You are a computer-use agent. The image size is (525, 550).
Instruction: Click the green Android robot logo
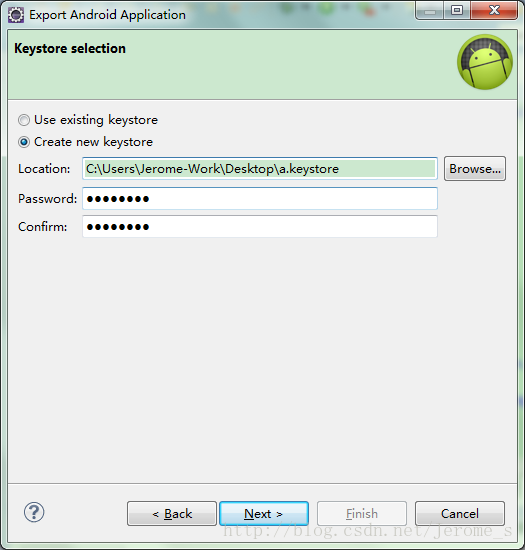[485, 62]
